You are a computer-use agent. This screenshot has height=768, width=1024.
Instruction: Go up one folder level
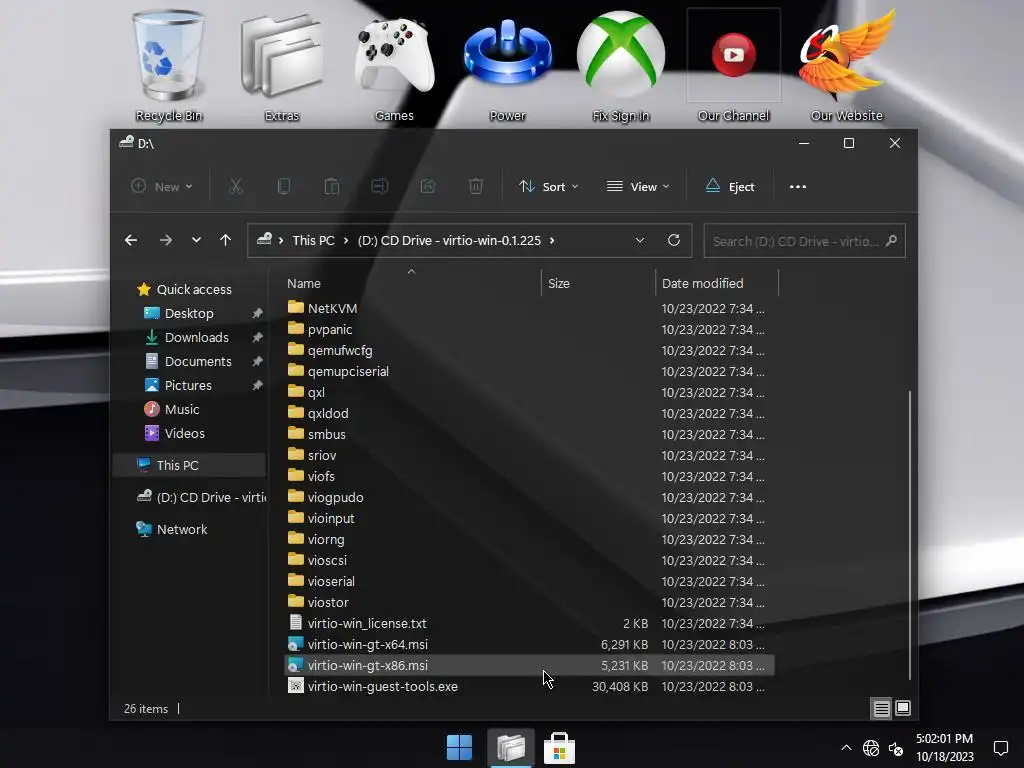coord(225,240)
